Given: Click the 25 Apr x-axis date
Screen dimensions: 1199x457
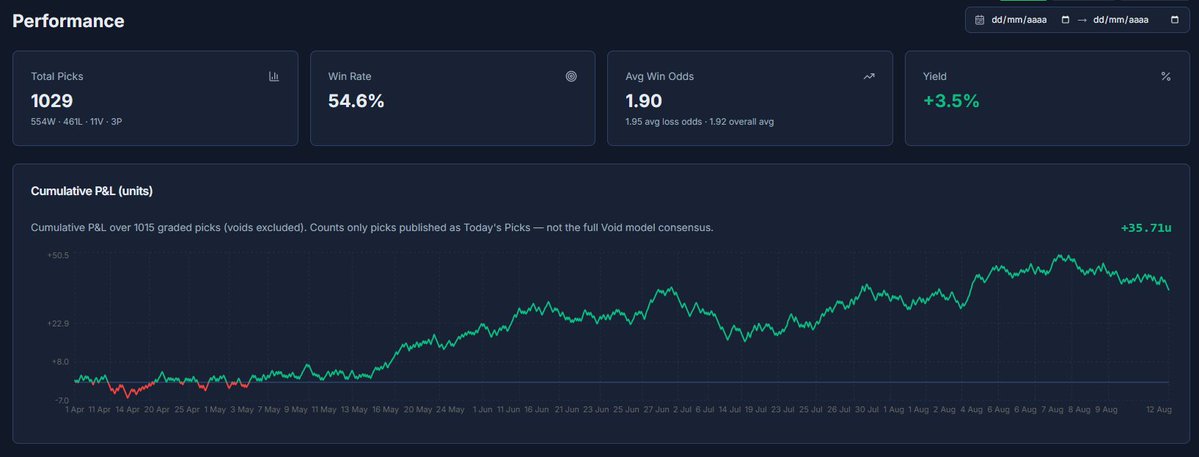Looking at the screenshot, I should click(187, 410).
